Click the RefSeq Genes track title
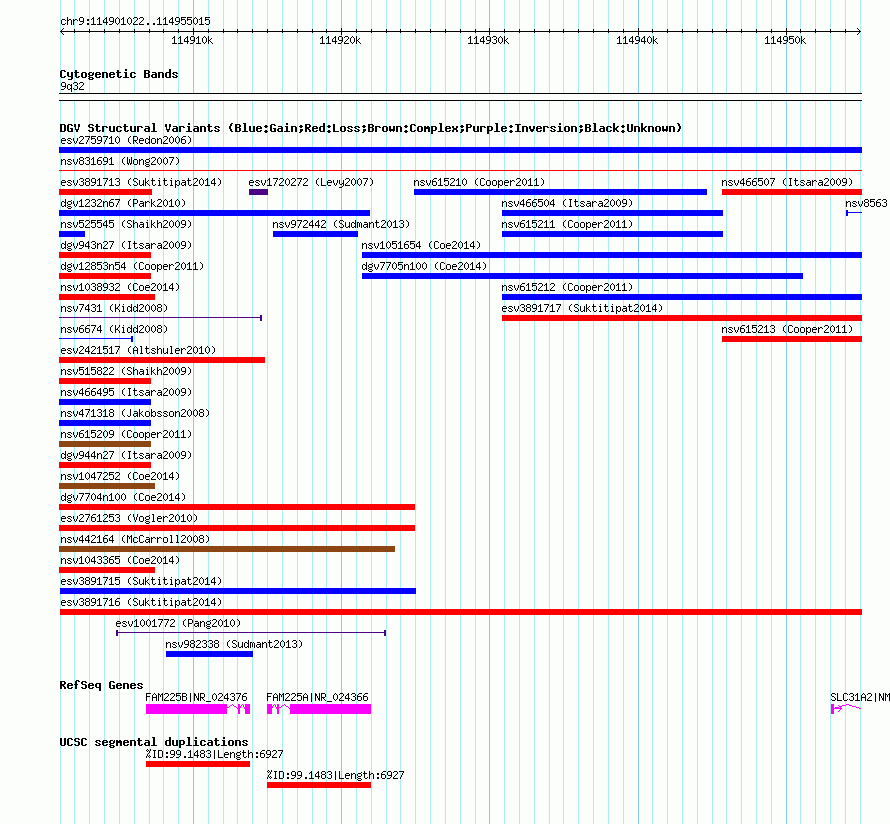Image resolution: width=890 pixels, height=824 pixels. click(101, 685)
